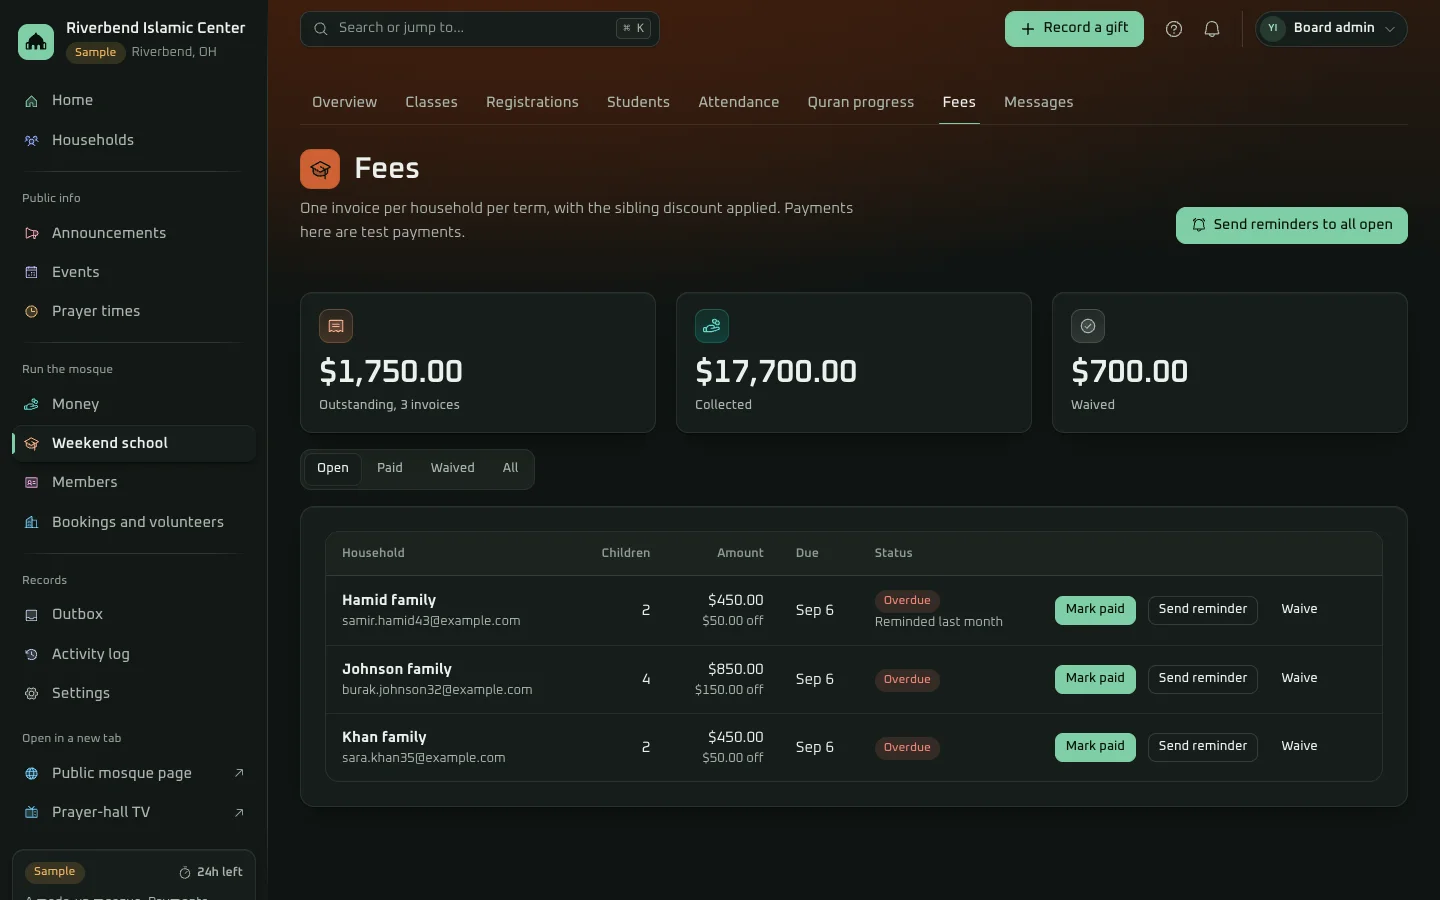Click the Waived card checkmark icon
The height and width of the screenshot is (900, 1440).
click(x=1088, y=326)
